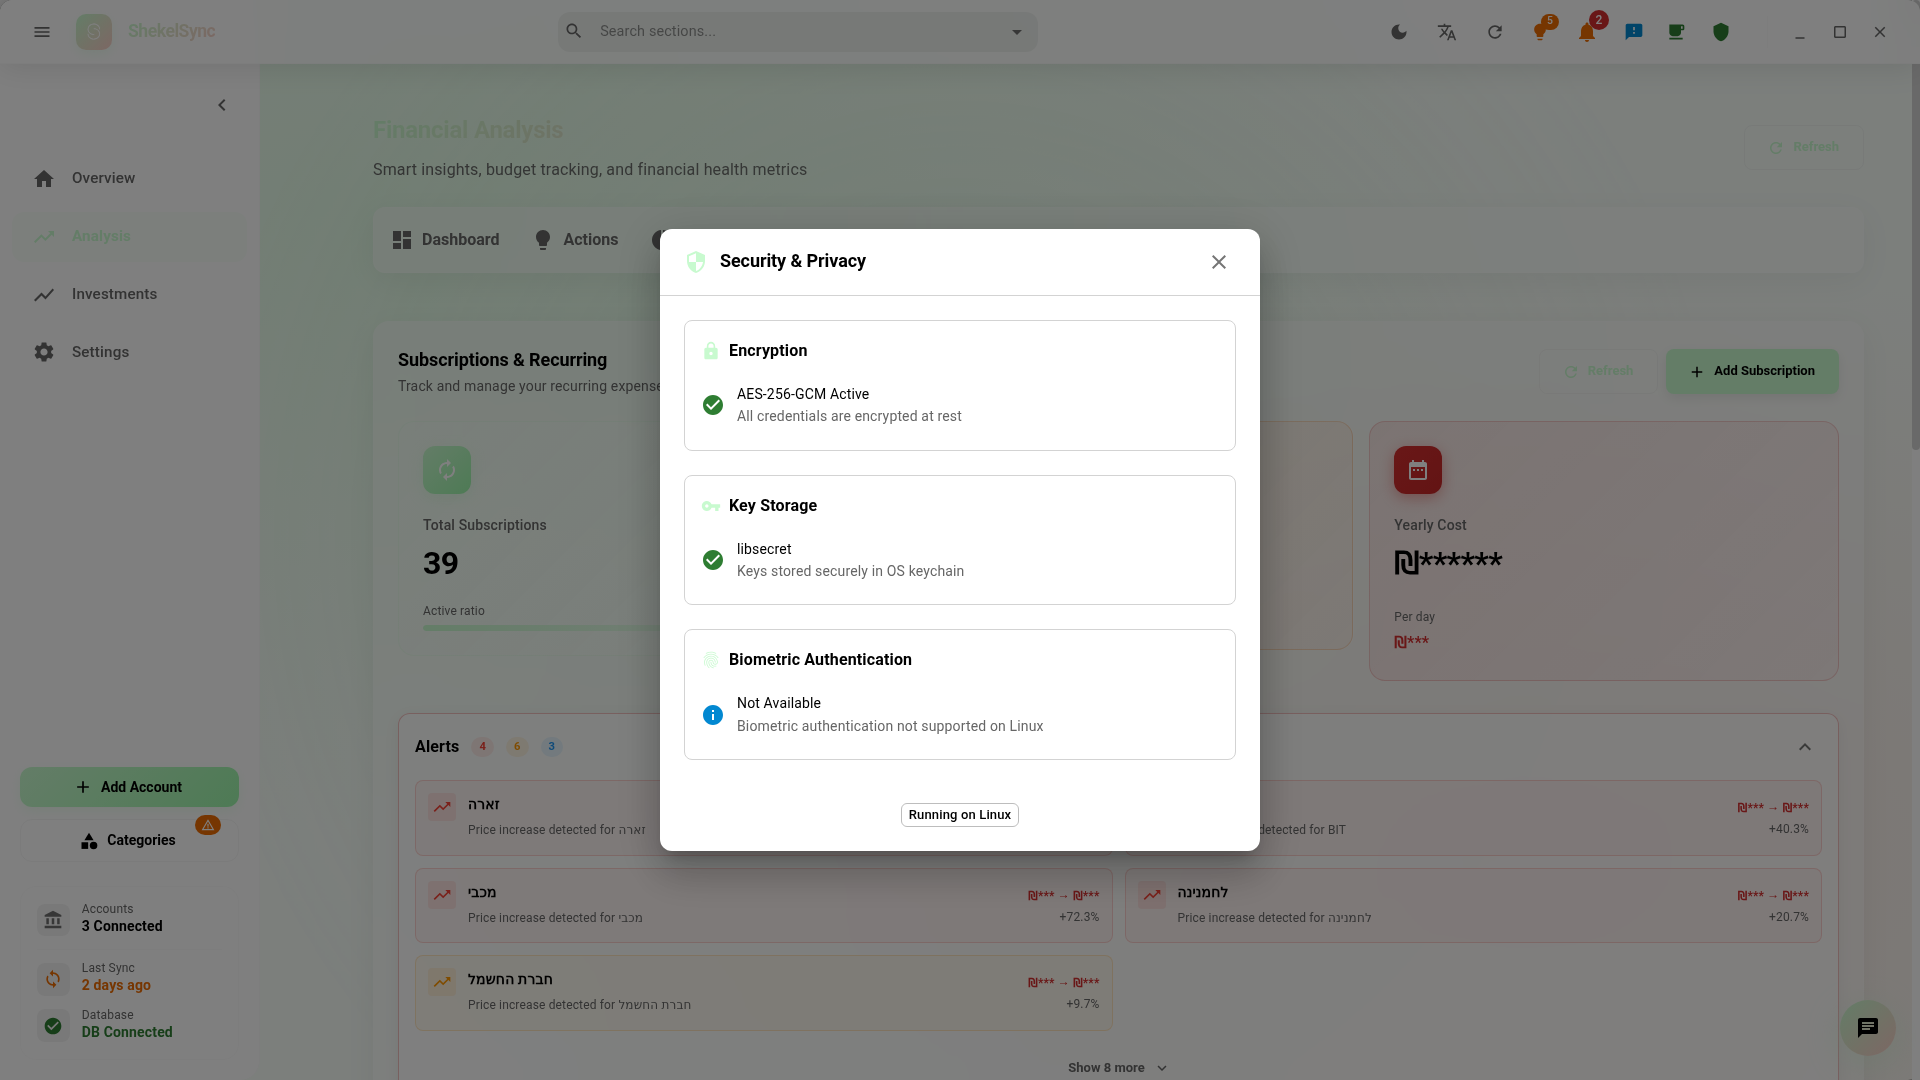The image size is (1920, 1080).
Task: Open Investments in the sidebar
Action: tap(114, 294)
